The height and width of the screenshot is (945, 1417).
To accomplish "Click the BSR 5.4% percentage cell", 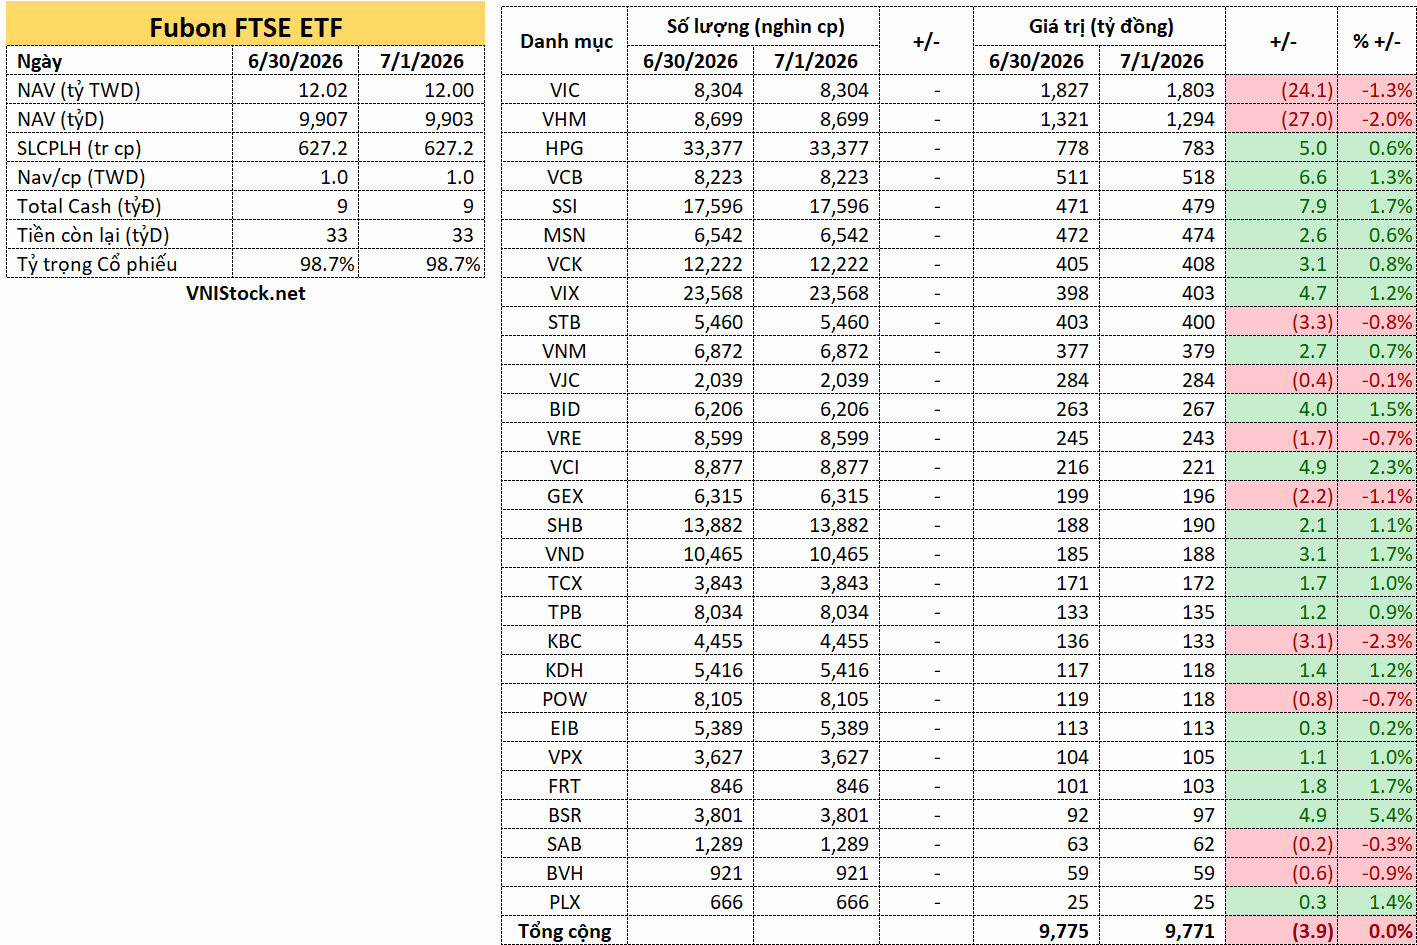I will [1378, 815].
